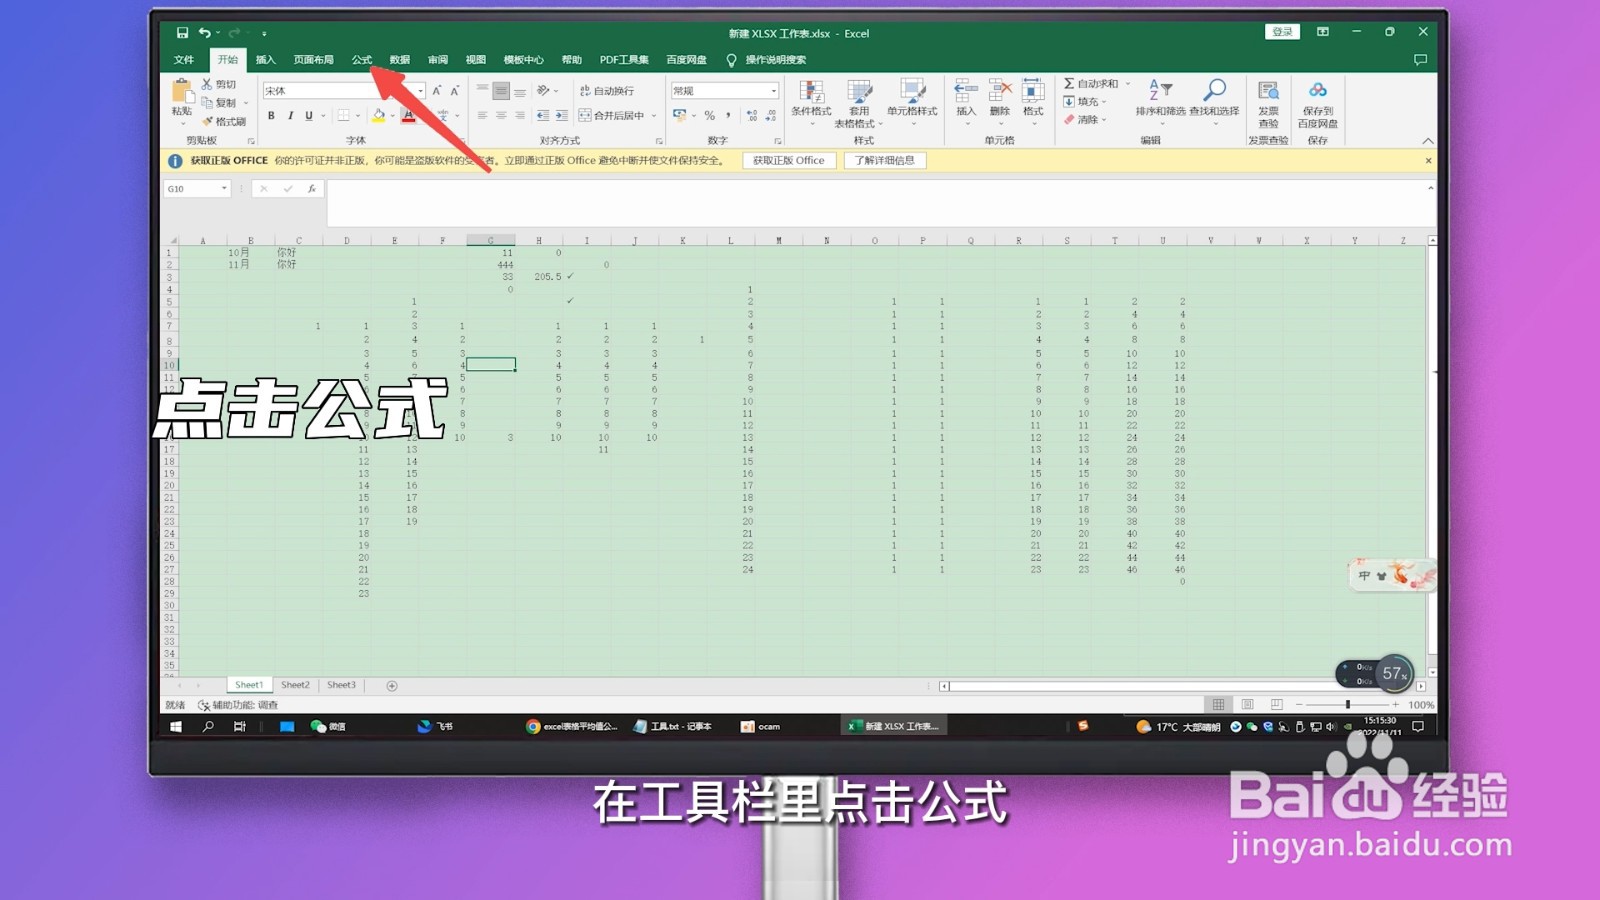This screenshot has height=900, width=1600.
Task: Click the 获取正版 Office button
Action: coord(788,160)
